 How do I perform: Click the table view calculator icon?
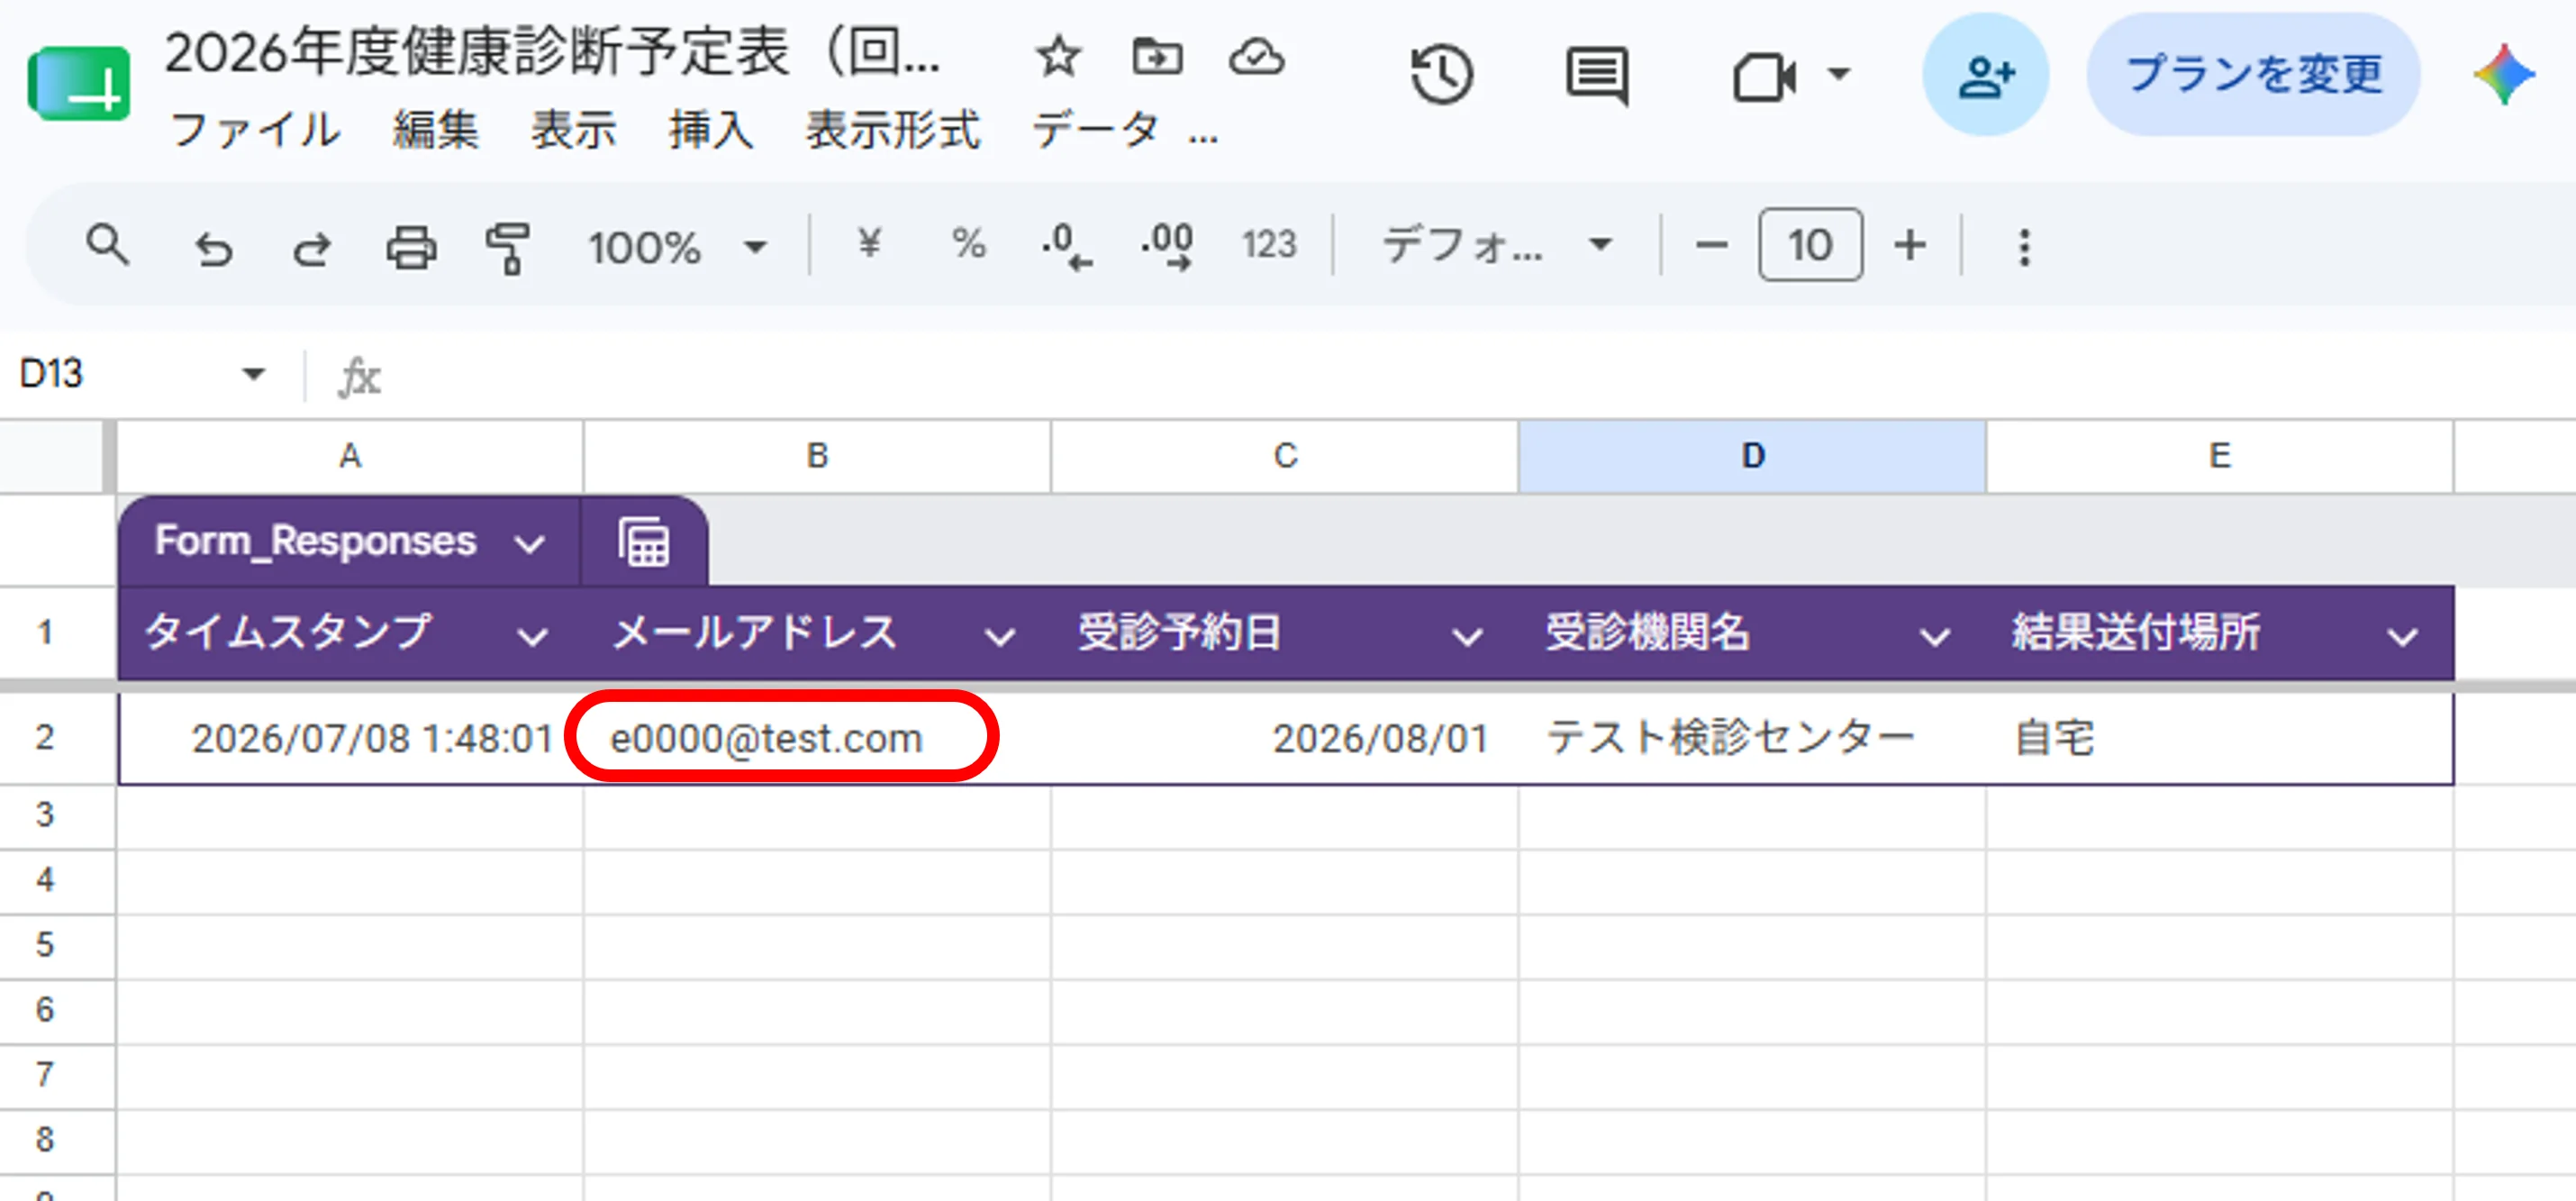pos(643,543)
